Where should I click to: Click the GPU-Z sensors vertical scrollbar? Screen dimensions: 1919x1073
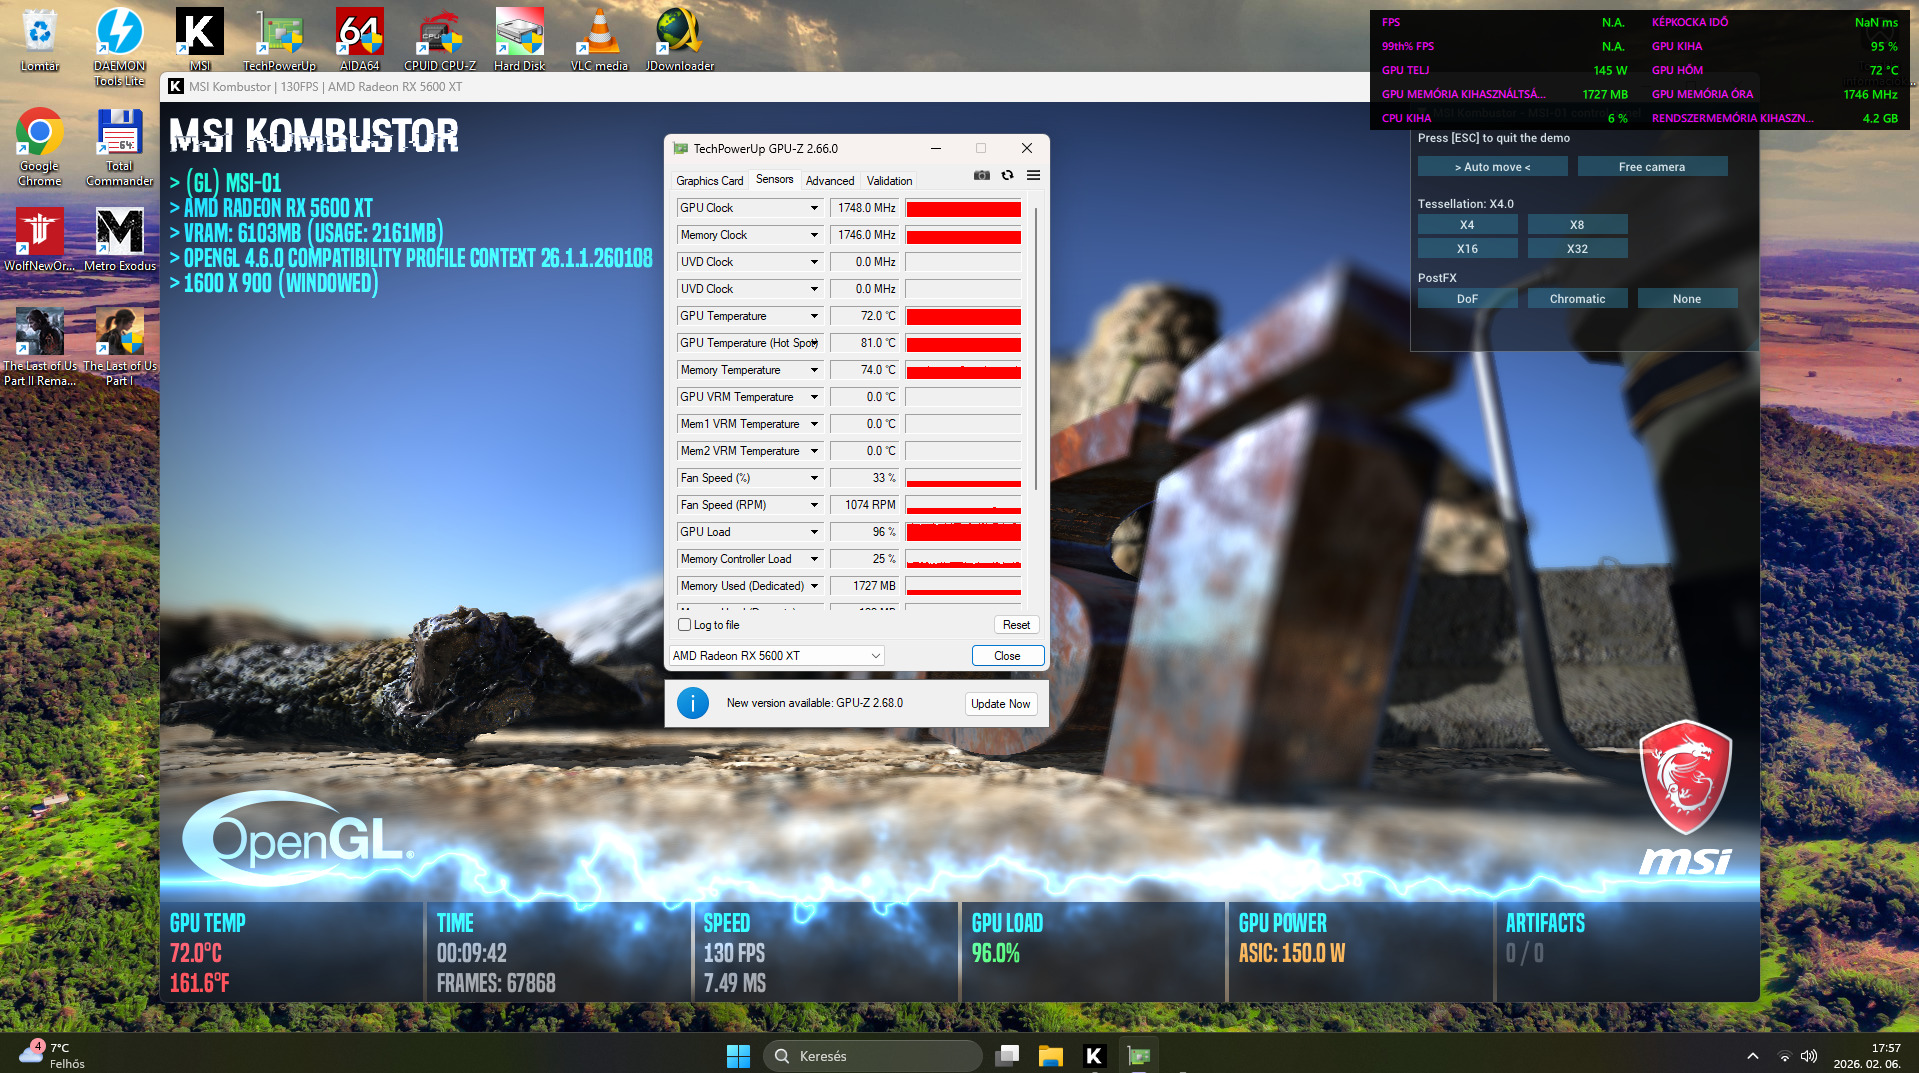tap(1036, 350)
